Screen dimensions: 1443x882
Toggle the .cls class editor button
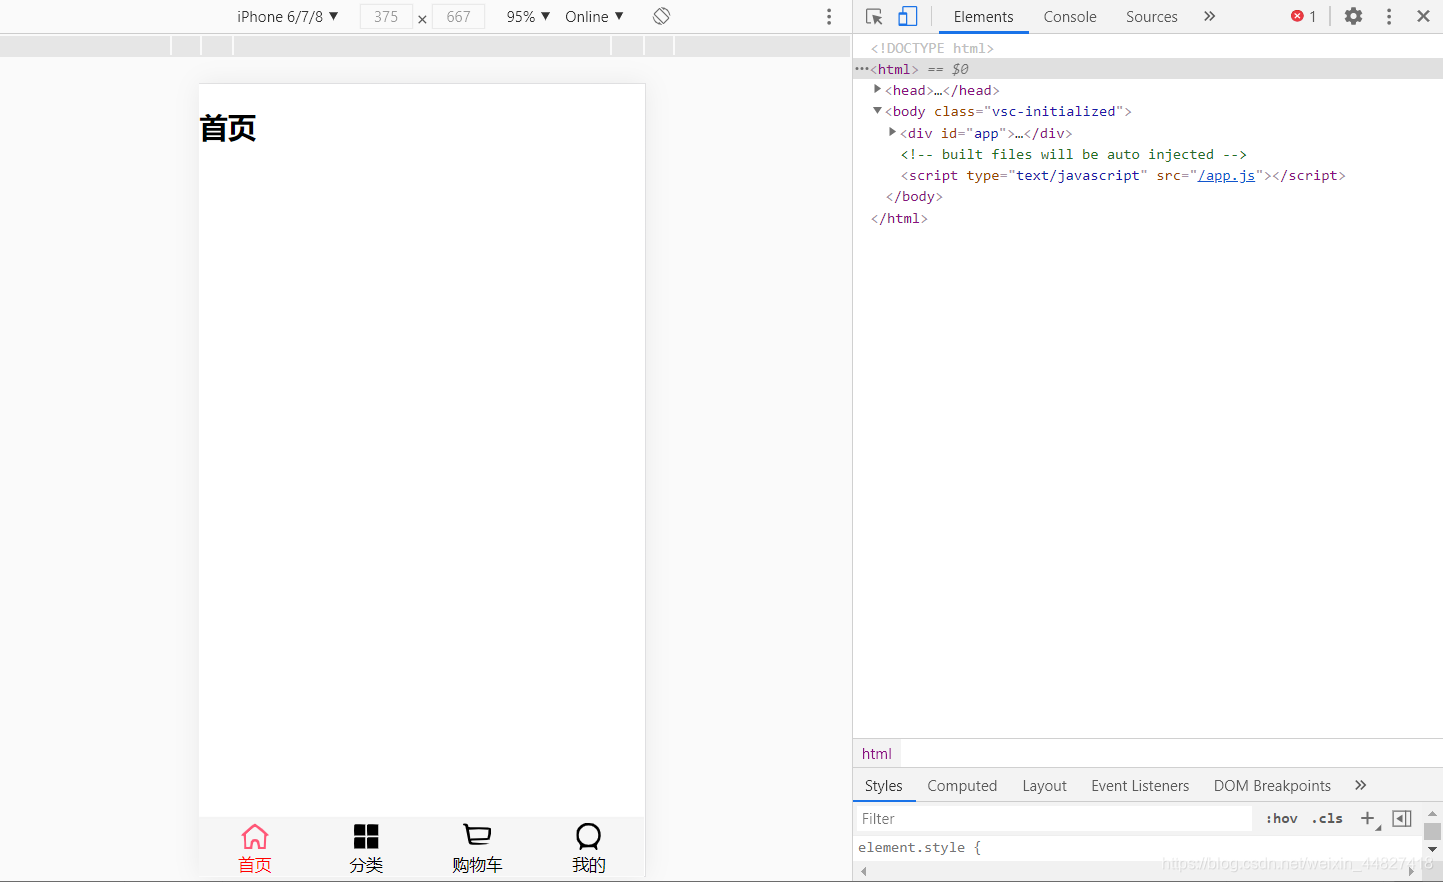click(1327, 818)
